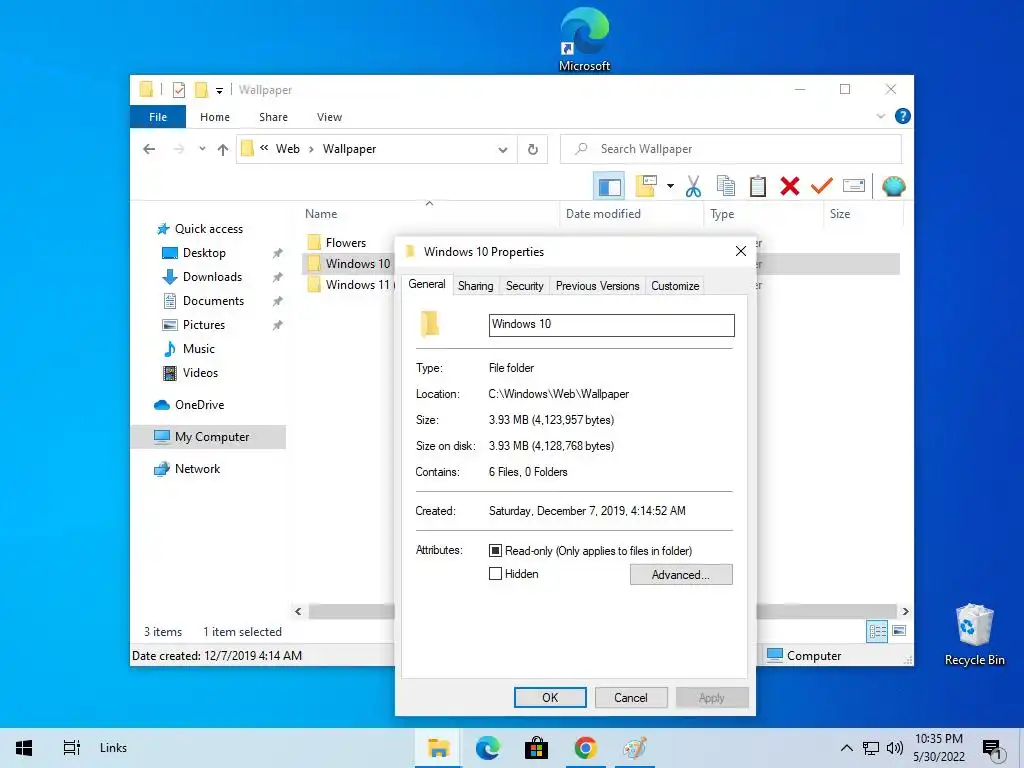Open Task View on the taskbar
Screen dimensions: 1024x768
tap(71, 748)
